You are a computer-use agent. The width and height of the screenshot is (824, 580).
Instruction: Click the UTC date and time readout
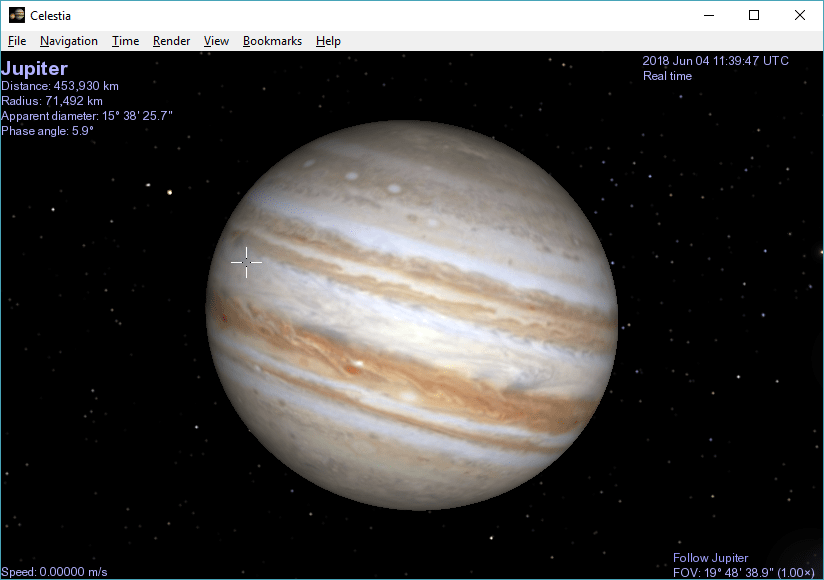pyautogui.click(x=715, y=61)
